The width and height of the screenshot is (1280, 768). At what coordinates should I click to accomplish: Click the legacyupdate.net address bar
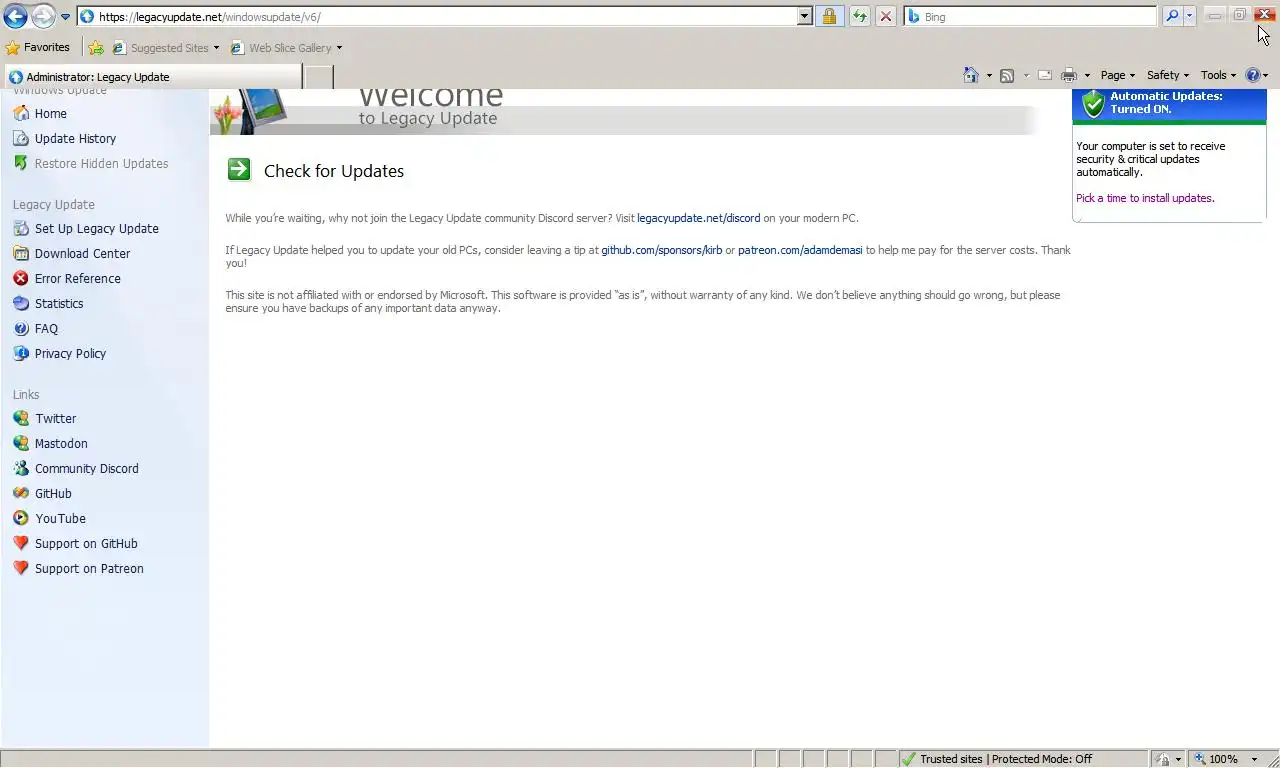coord(438,16)
